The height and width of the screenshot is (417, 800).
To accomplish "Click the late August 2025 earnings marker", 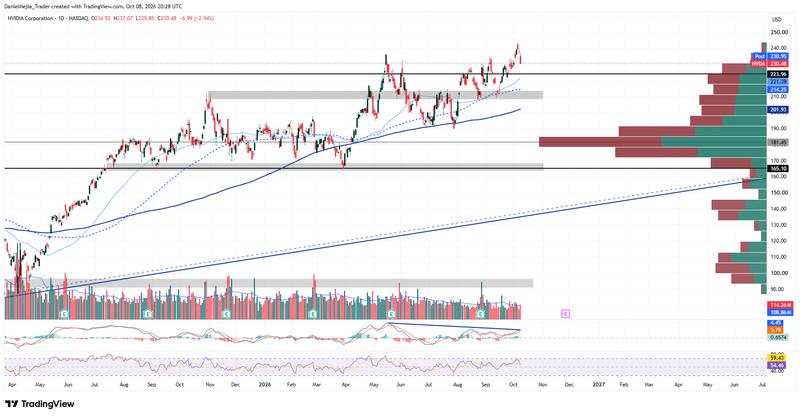I will click(148, 314).
